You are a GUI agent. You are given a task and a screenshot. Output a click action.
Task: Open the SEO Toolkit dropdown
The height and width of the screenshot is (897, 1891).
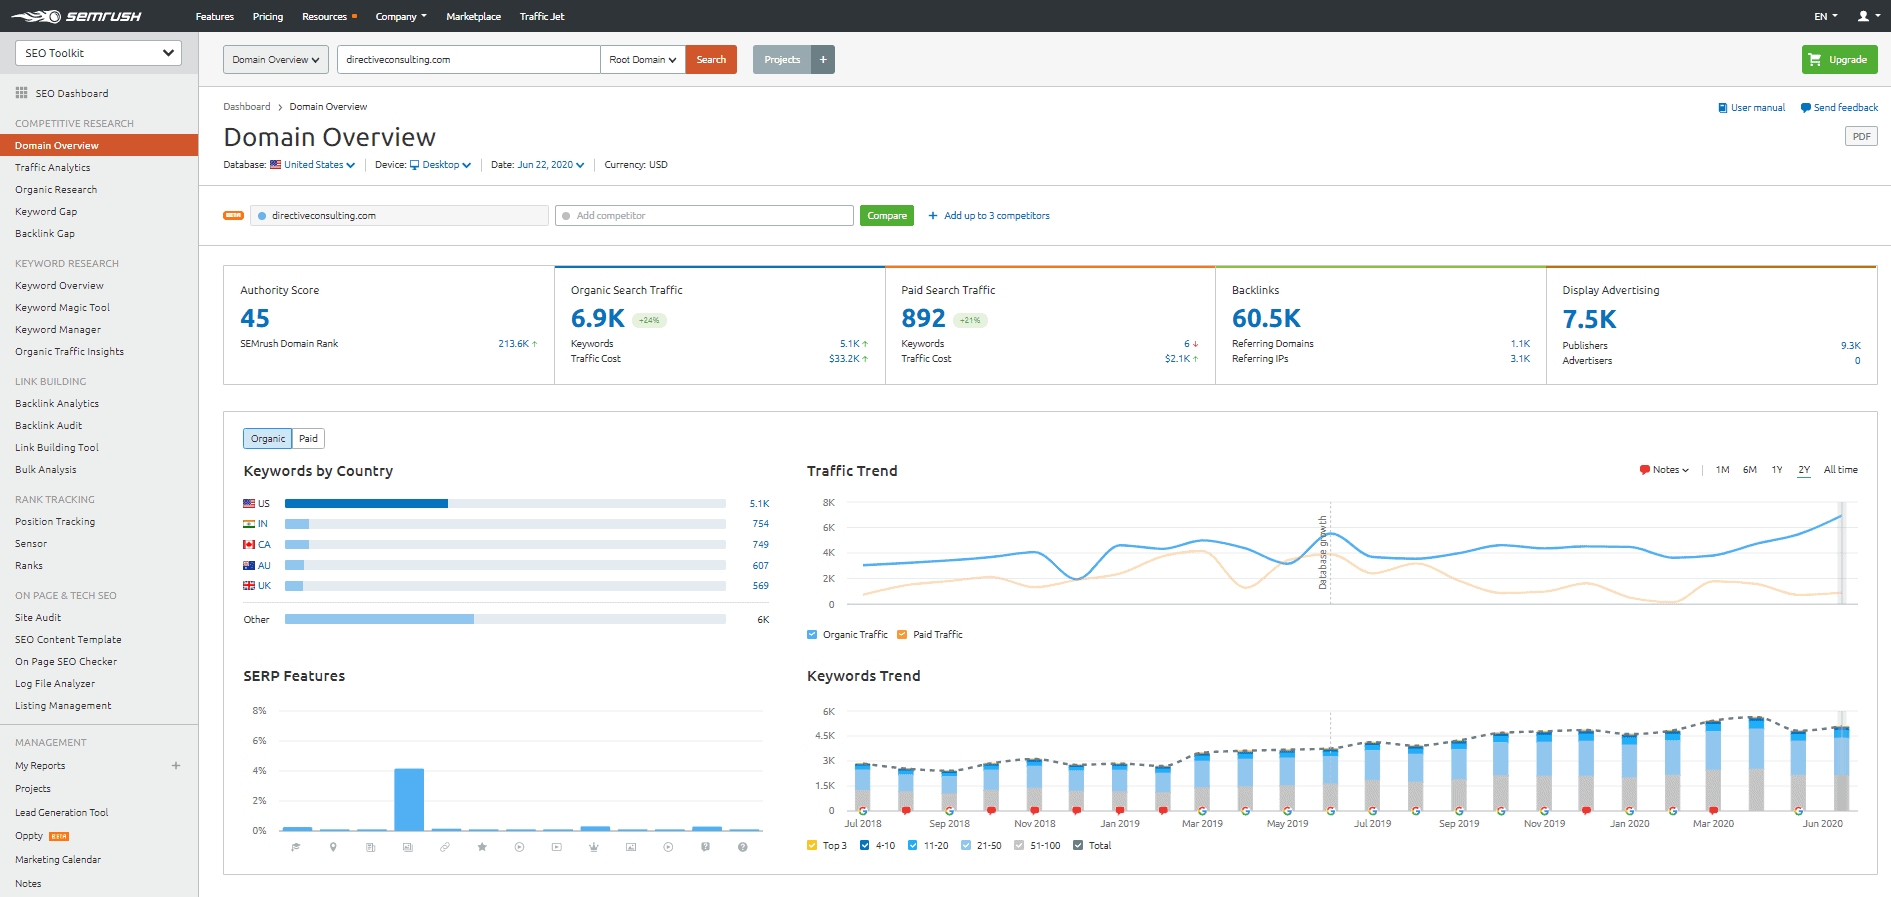coord(98,53)
